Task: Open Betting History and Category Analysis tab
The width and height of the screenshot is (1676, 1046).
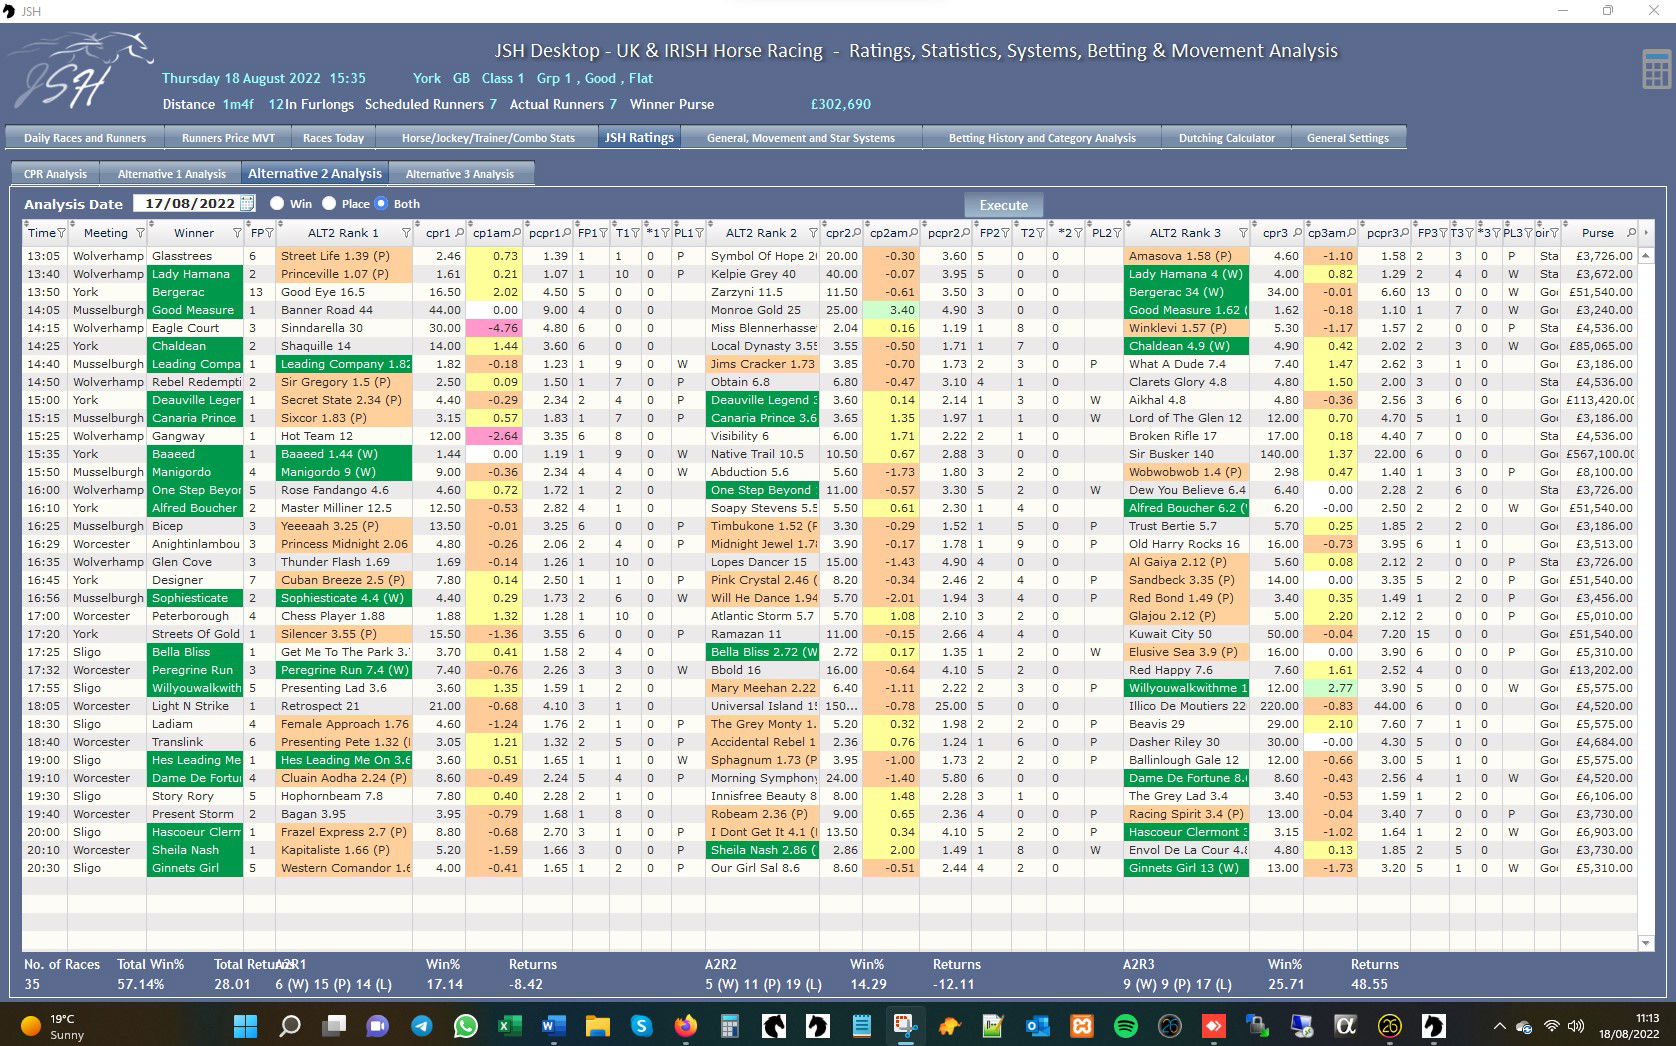Action: [x=1042, y=138]
